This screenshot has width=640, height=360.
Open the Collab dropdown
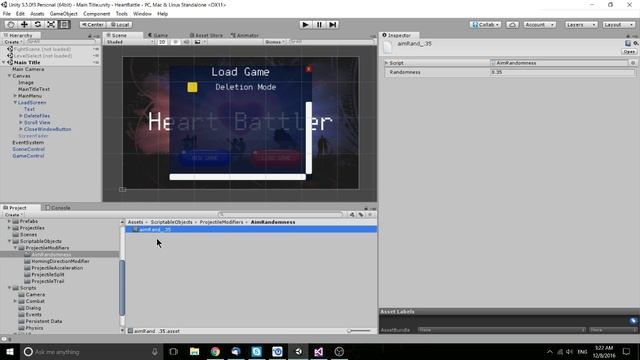click(x=485, y=25)
